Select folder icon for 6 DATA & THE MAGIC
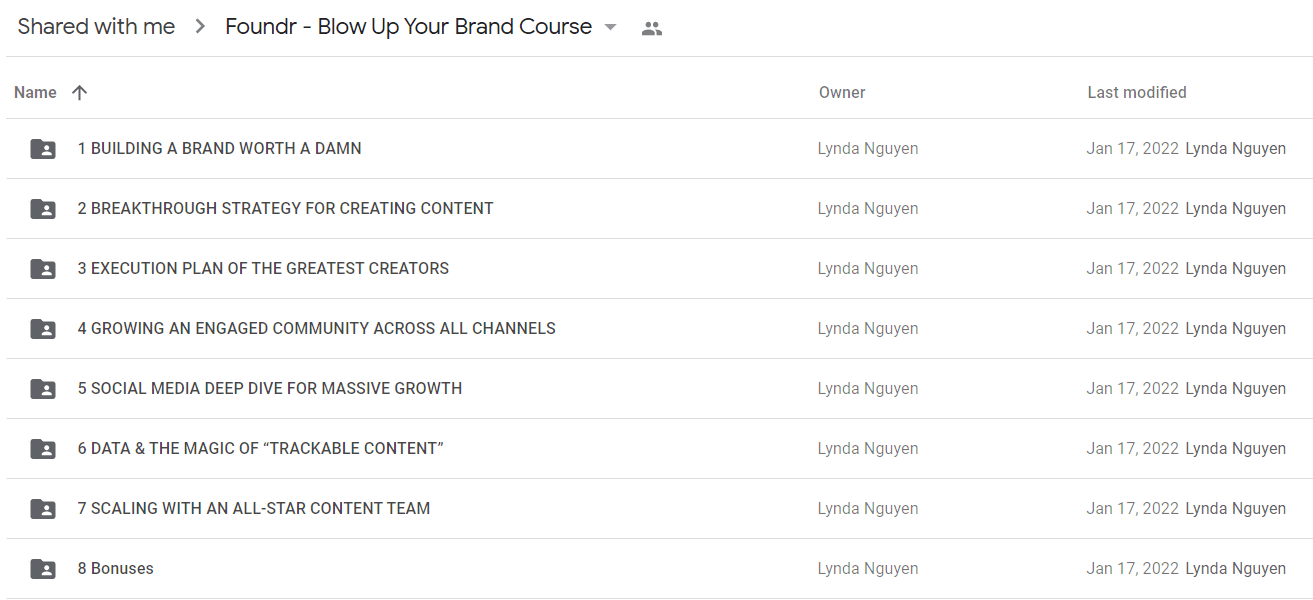The width and height of the screenshot is (1313, 600). pos(43,449)
